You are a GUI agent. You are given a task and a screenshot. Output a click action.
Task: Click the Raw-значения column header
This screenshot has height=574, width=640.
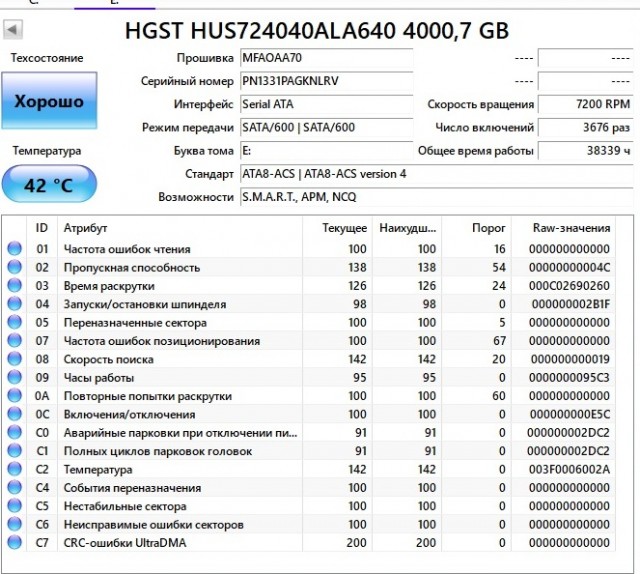click(563, 228)
